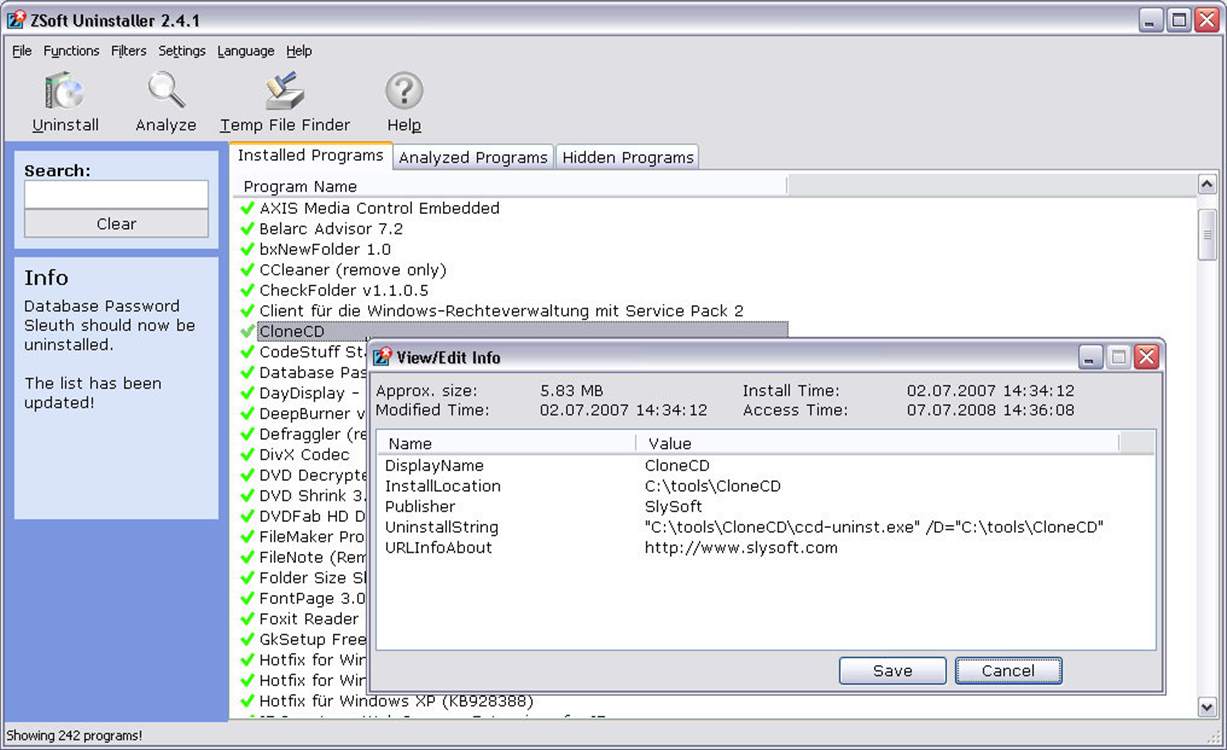This screenshot has height=750, width=1227.
Task: Click green checkmark beside DivX Codec
Action: coord(247,454)
